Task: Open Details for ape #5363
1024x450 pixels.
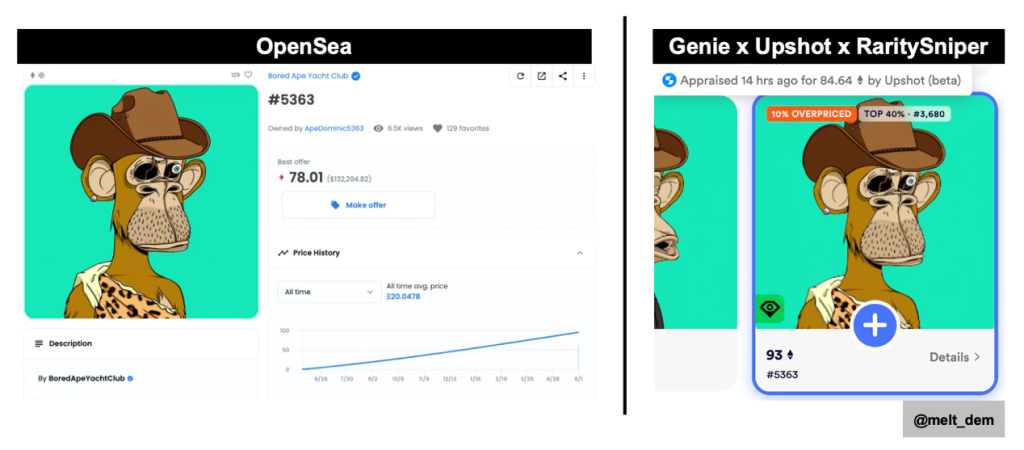Action: point(955,357)
